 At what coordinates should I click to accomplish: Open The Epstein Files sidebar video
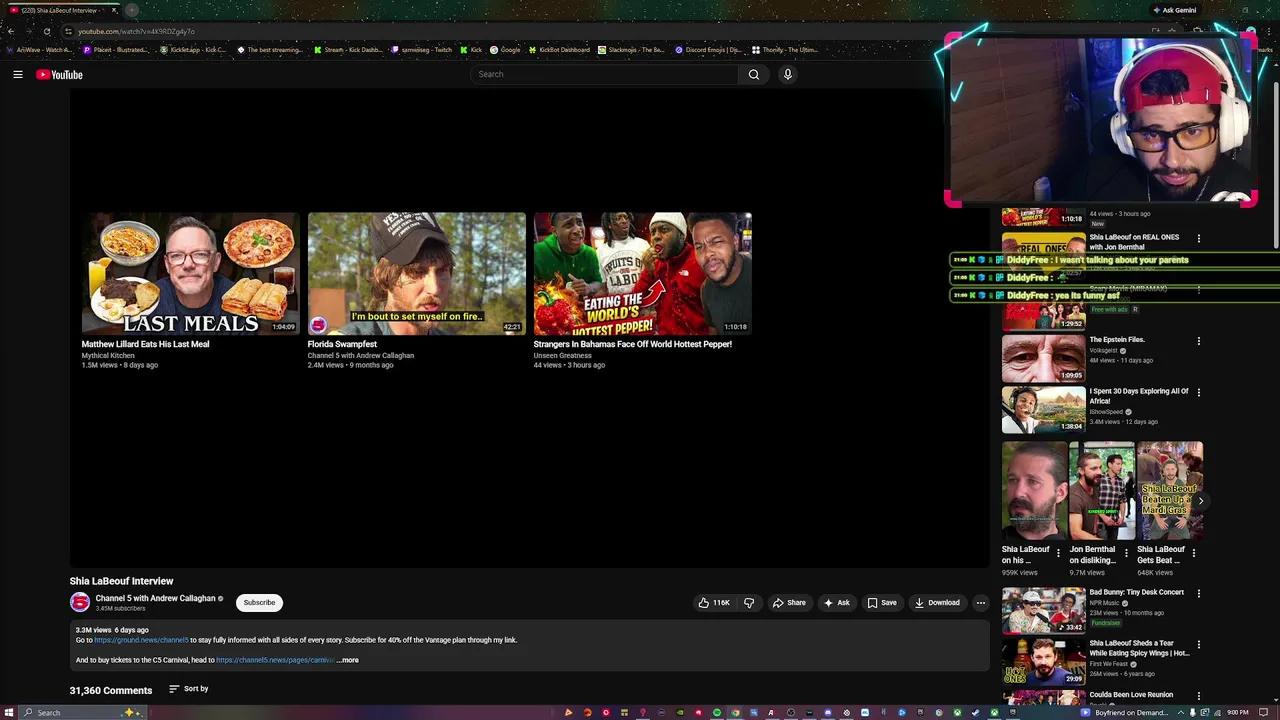(x=1043, y=358)
